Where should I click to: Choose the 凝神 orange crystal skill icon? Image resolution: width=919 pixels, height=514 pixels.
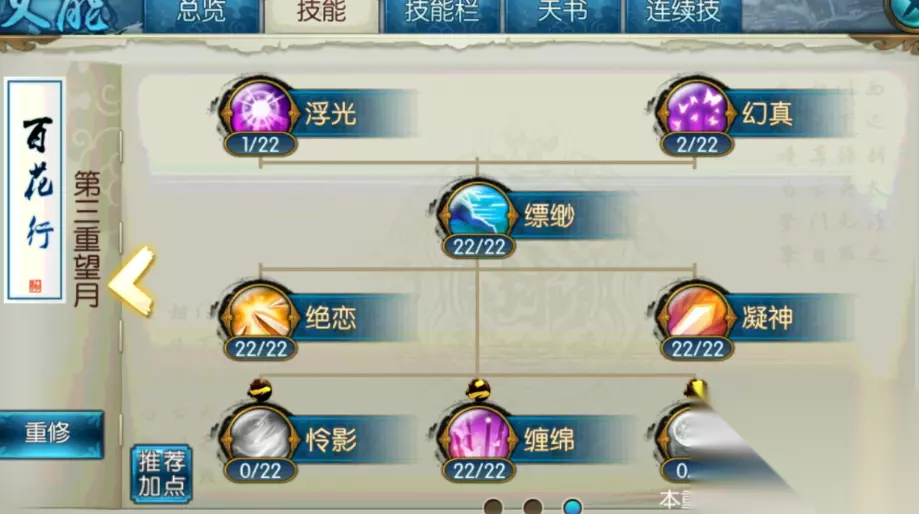[696, 314]
